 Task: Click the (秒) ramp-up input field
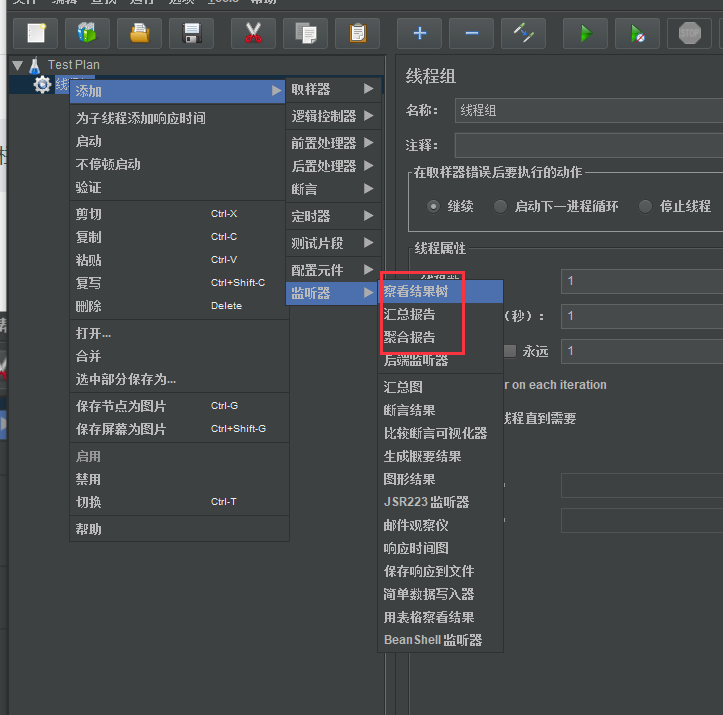tap(642, 316)
